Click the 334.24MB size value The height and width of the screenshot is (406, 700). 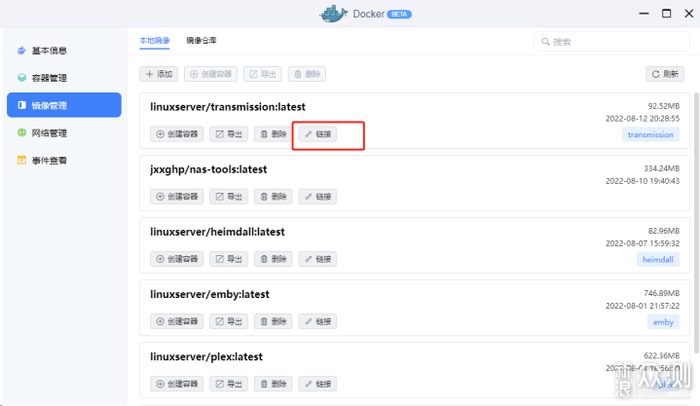point(662,169)
